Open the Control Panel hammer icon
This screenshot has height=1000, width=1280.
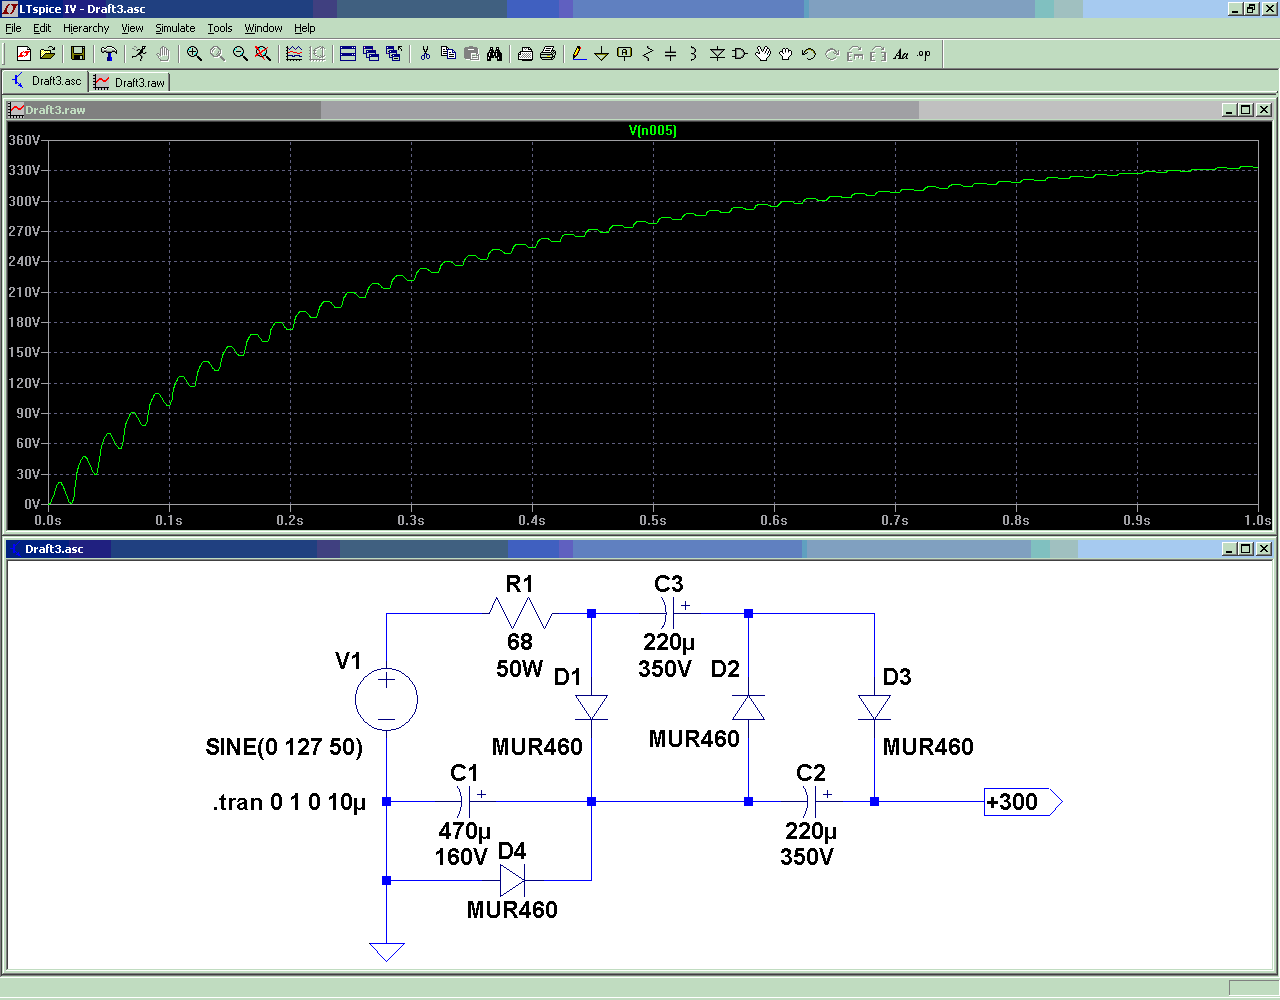click(109, 54)
